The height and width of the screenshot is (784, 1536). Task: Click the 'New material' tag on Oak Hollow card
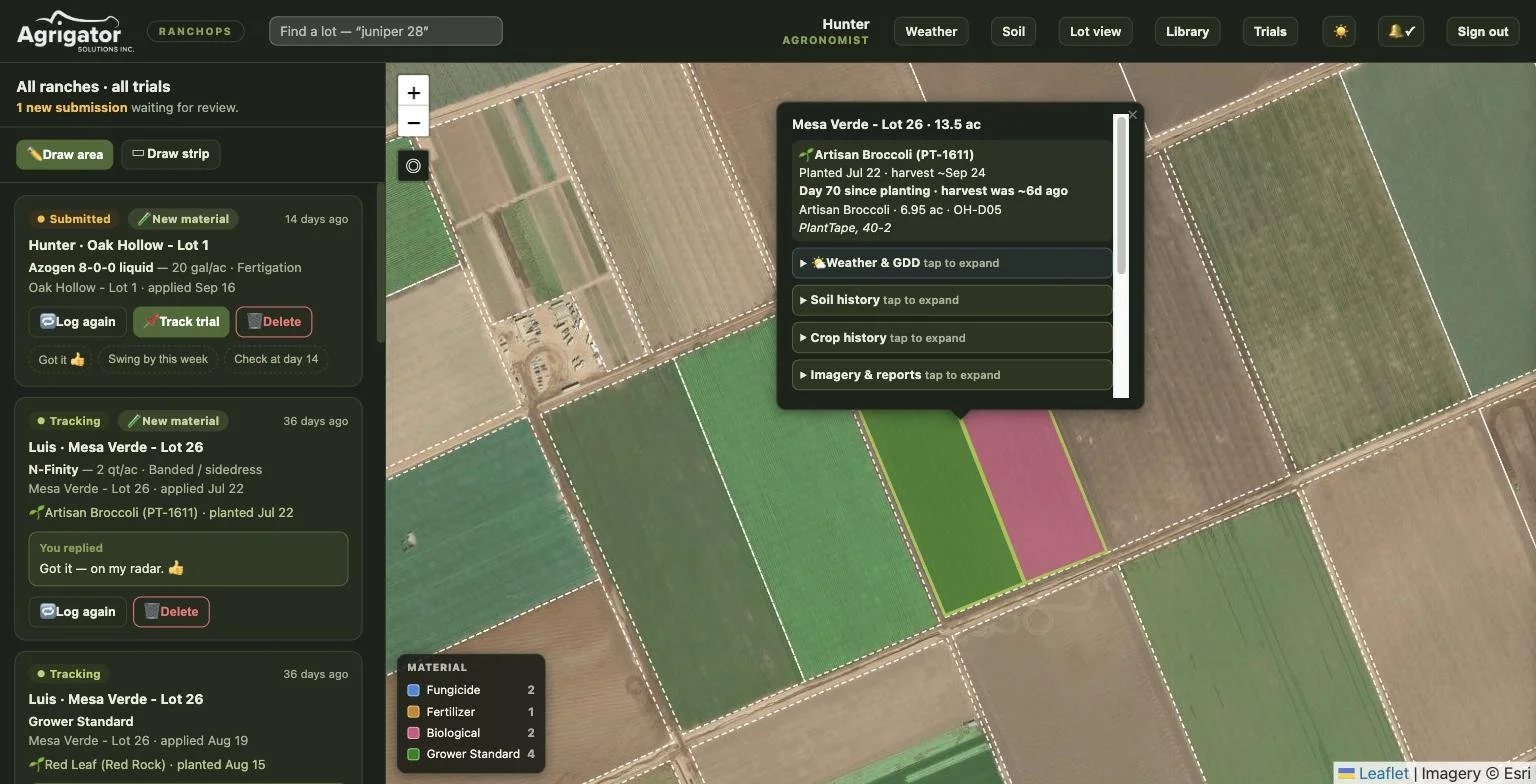(x=183, y=219)
